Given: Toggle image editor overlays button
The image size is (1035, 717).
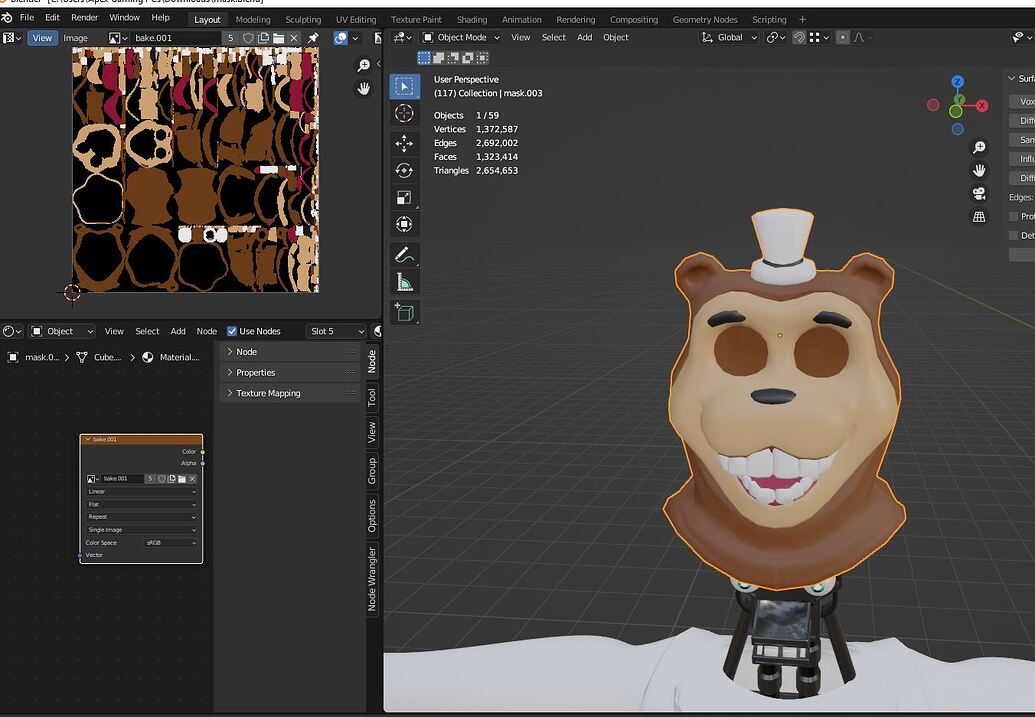Looking at the screenshot, I should pos(341,38).
